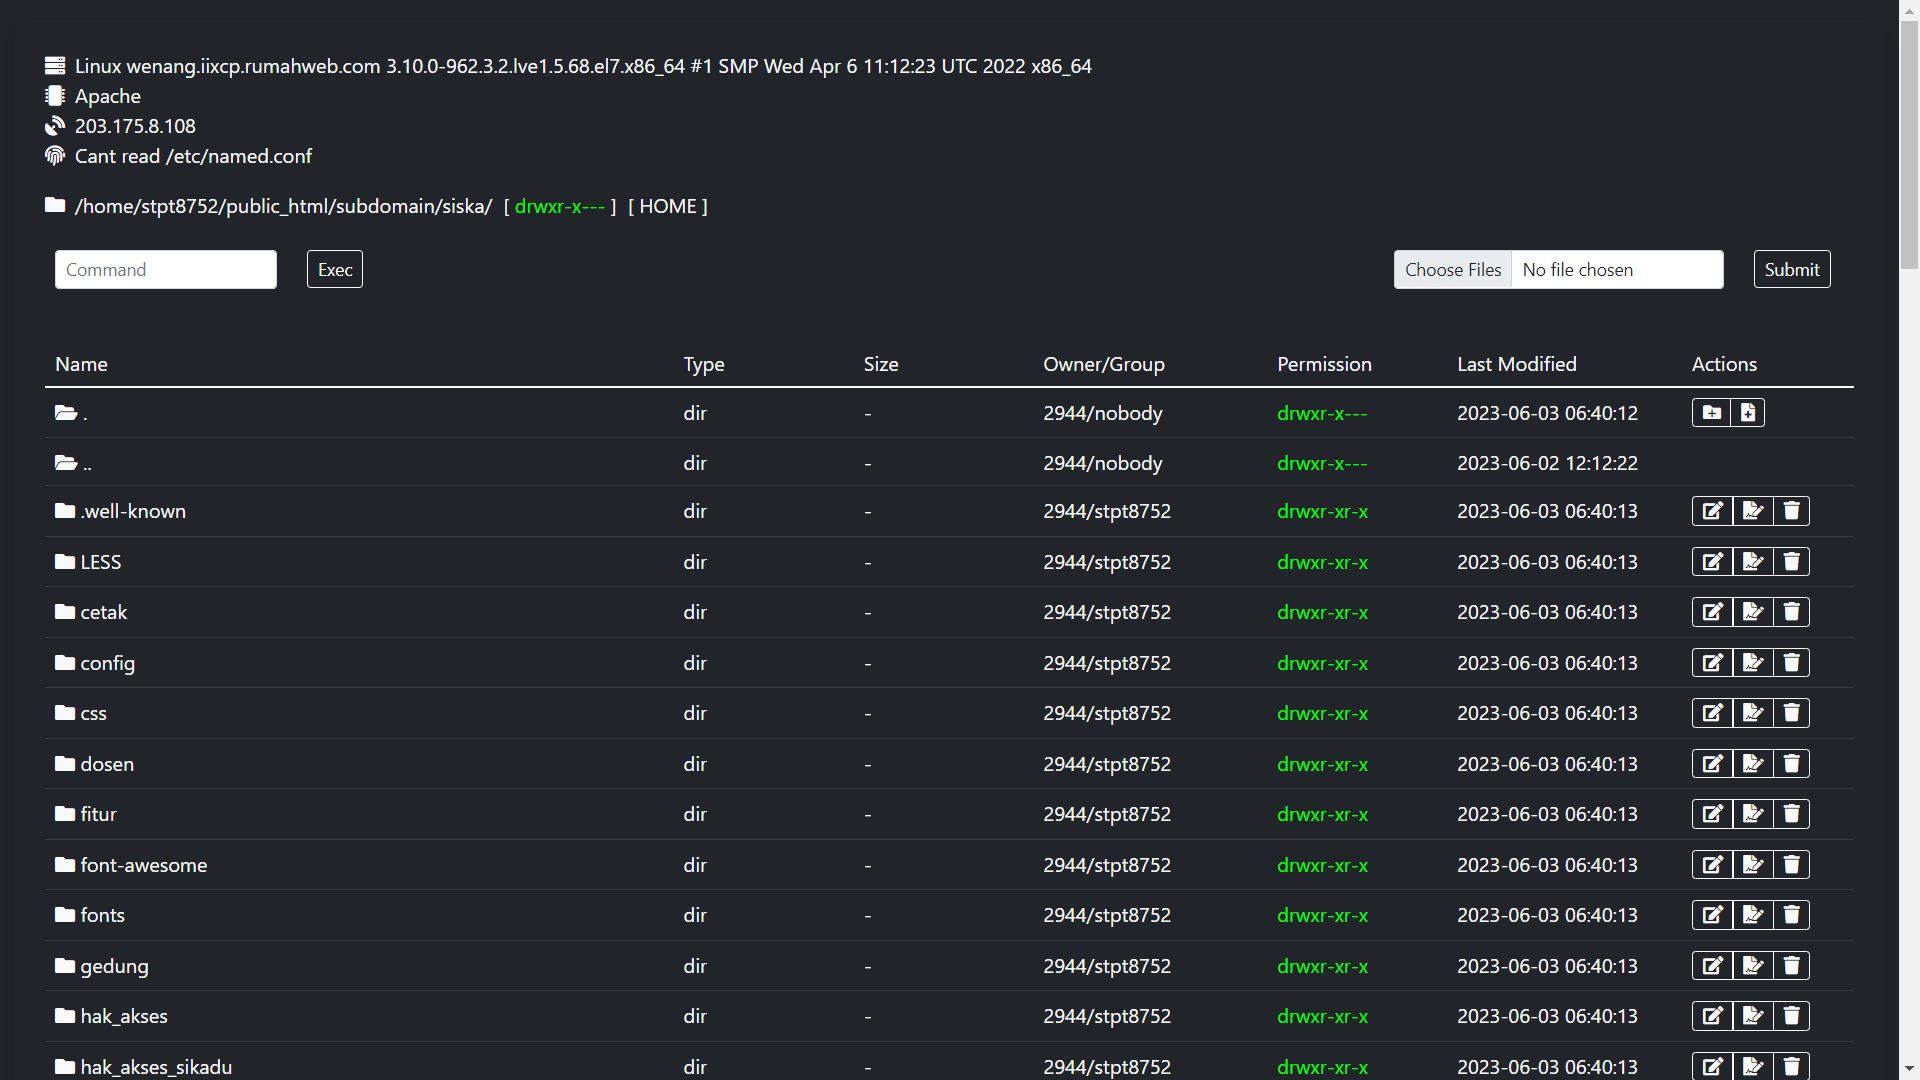Viewport: 1920px width, 1080px height.
Task: Click the 'Last Modified' column header
Action: tap(1516, 364)
